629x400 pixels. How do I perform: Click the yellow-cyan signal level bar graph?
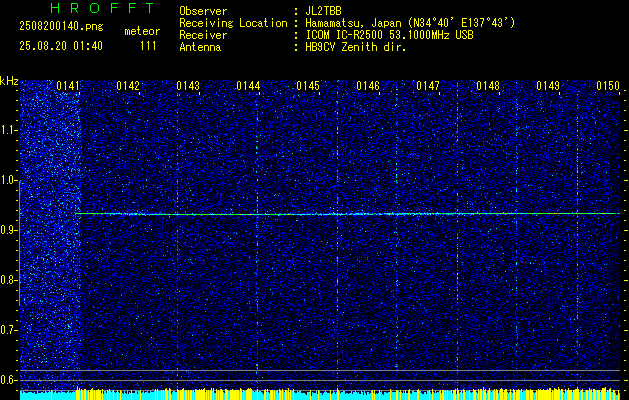(x=320, y=394)
